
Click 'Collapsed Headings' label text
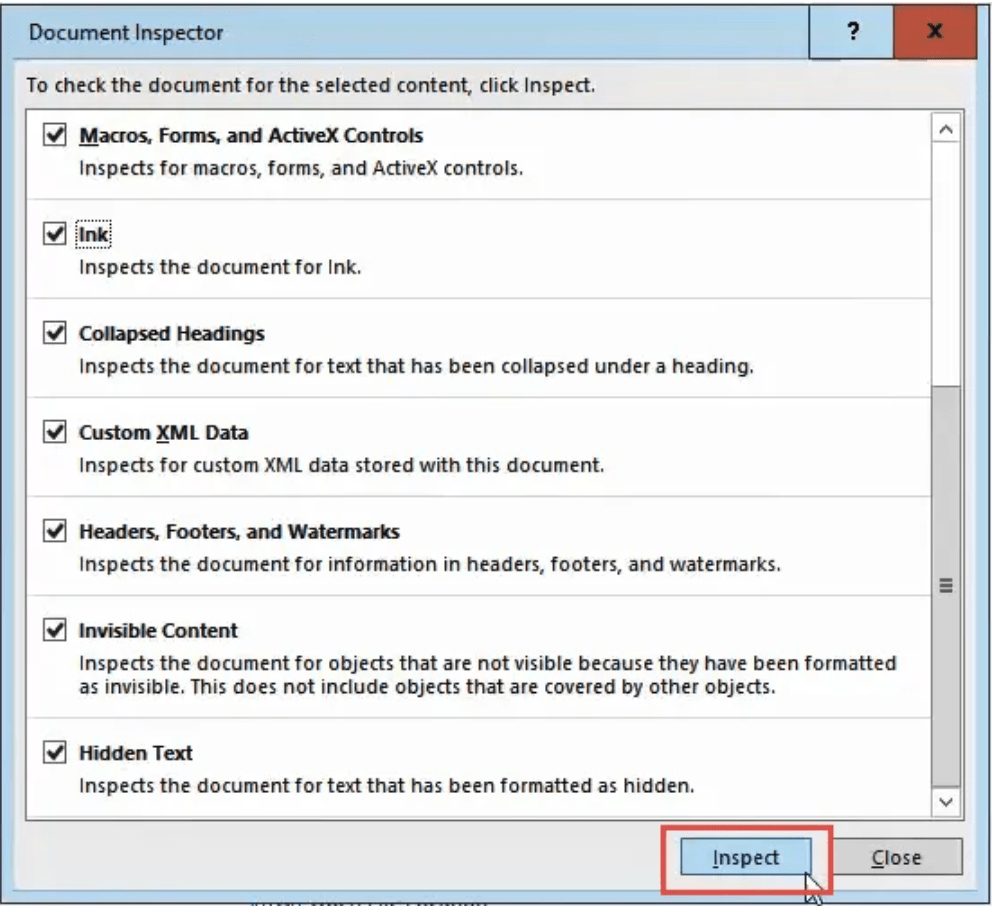(171, 333)
